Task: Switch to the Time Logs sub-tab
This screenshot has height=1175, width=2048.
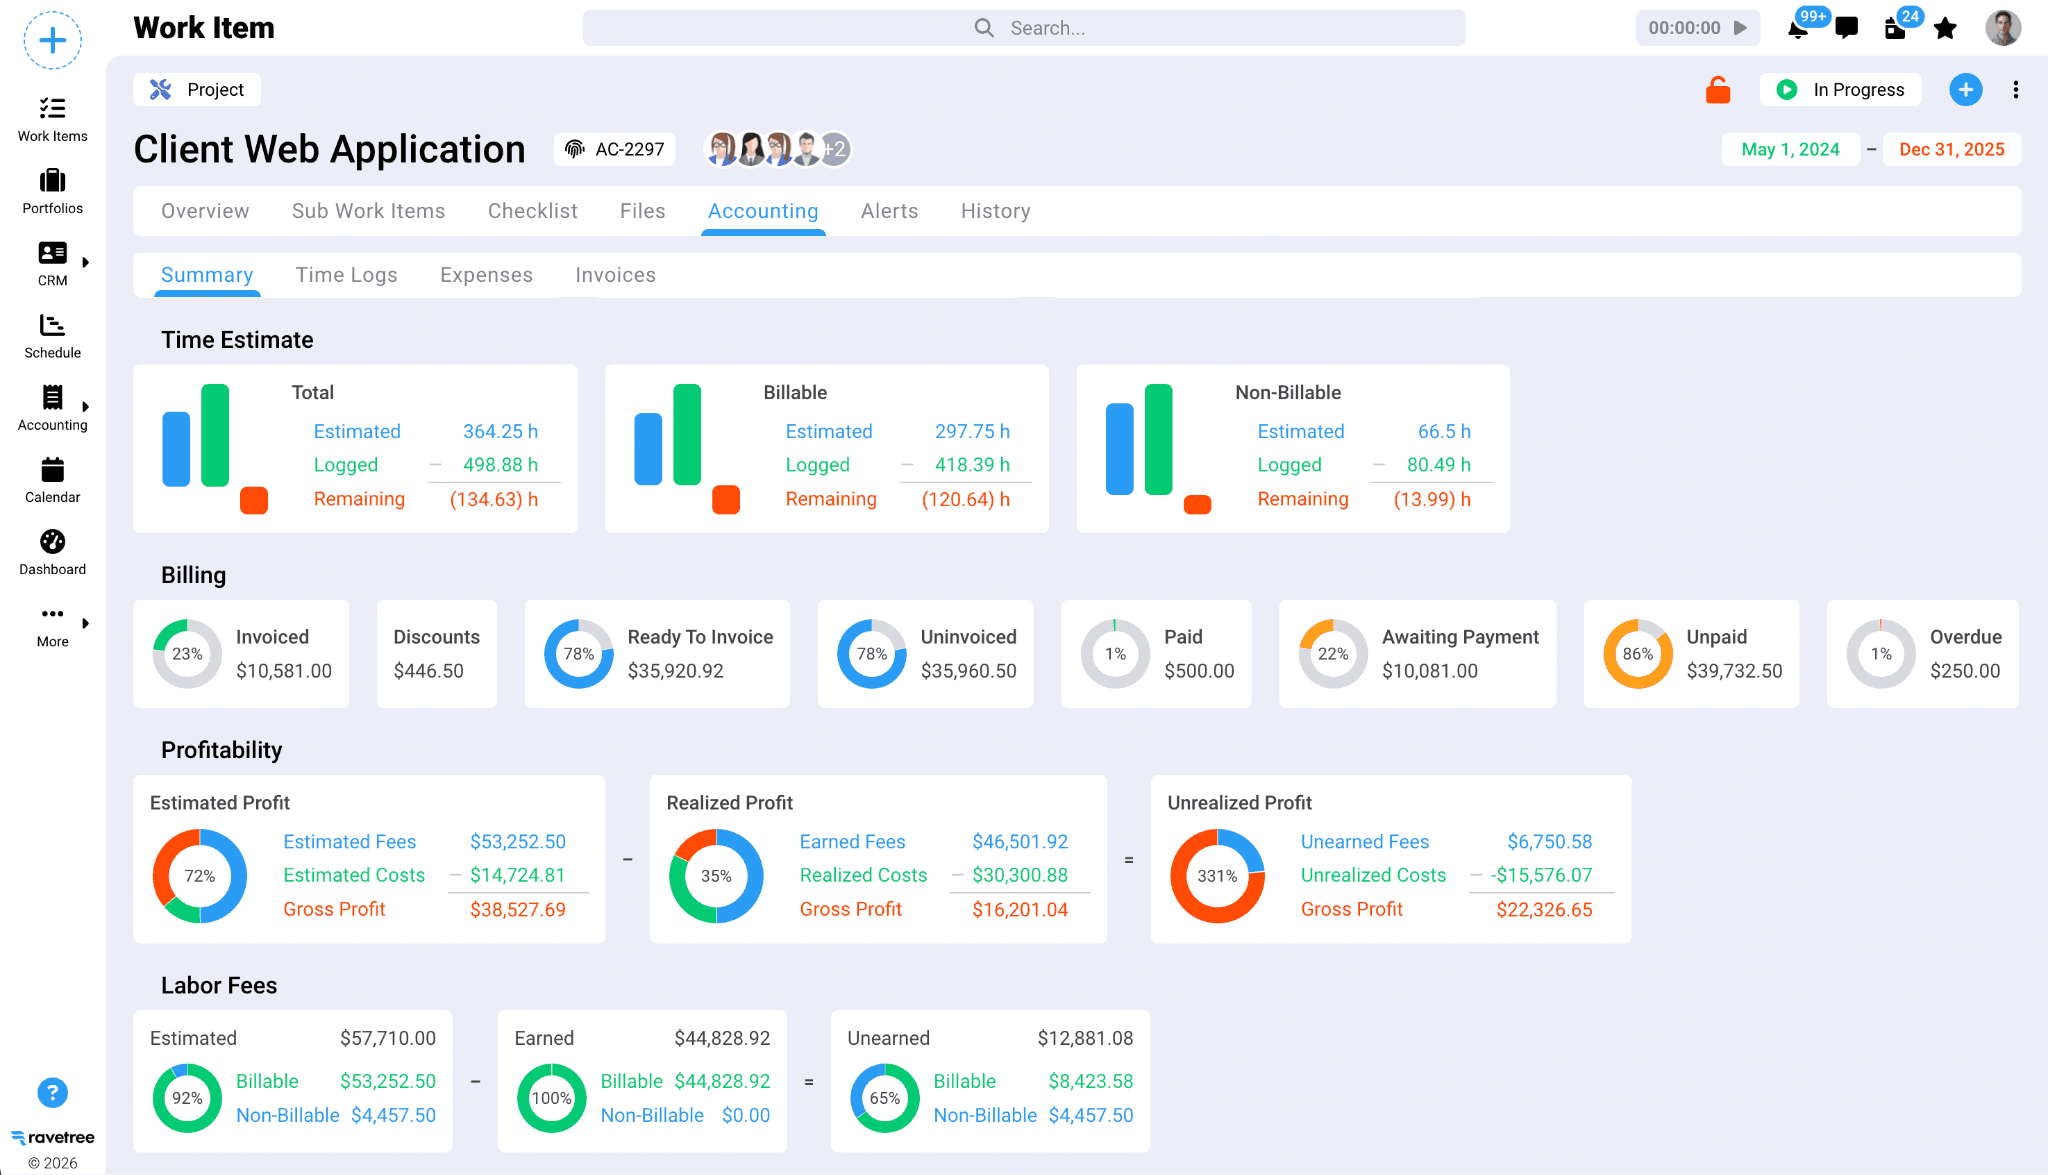Action: 346,274
